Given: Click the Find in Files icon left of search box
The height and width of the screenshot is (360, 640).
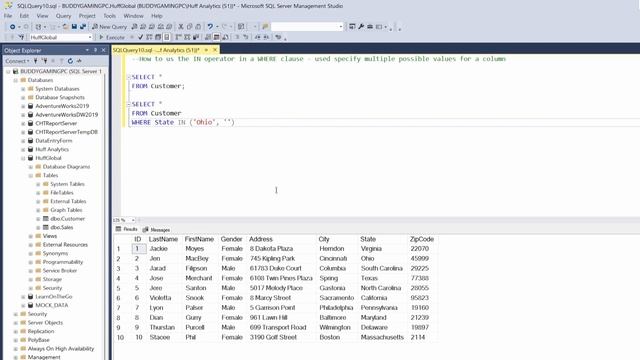Looking at the screenshot, I should point(265,27).
